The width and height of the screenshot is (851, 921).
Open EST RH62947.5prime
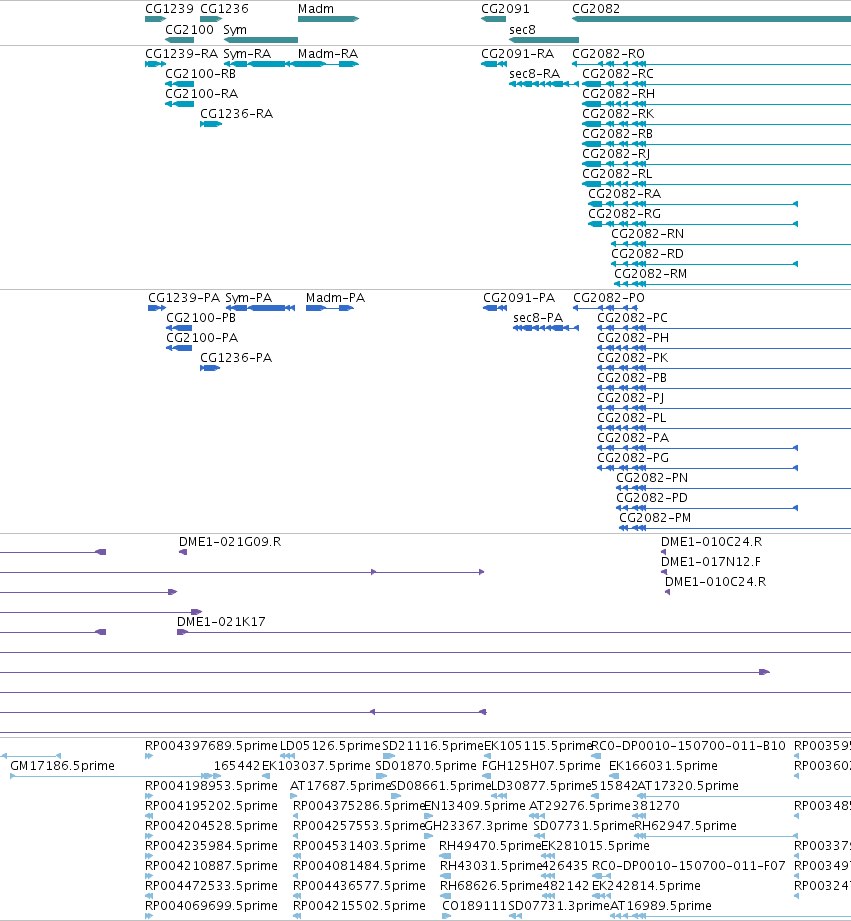[685, 826]
